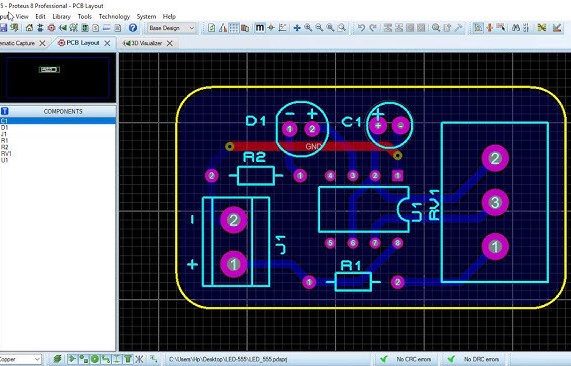
Task: Click the Block Rotate toolbar icon
Action: pos(410,28)
